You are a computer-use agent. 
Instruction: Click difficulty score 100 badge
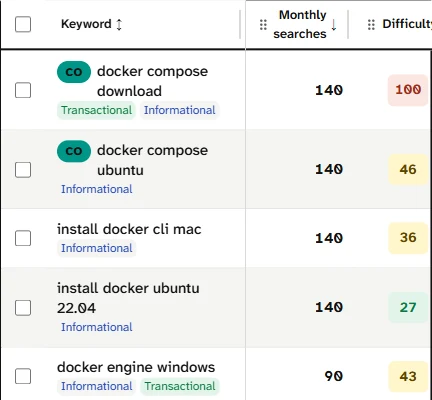[x=408, y=90]
